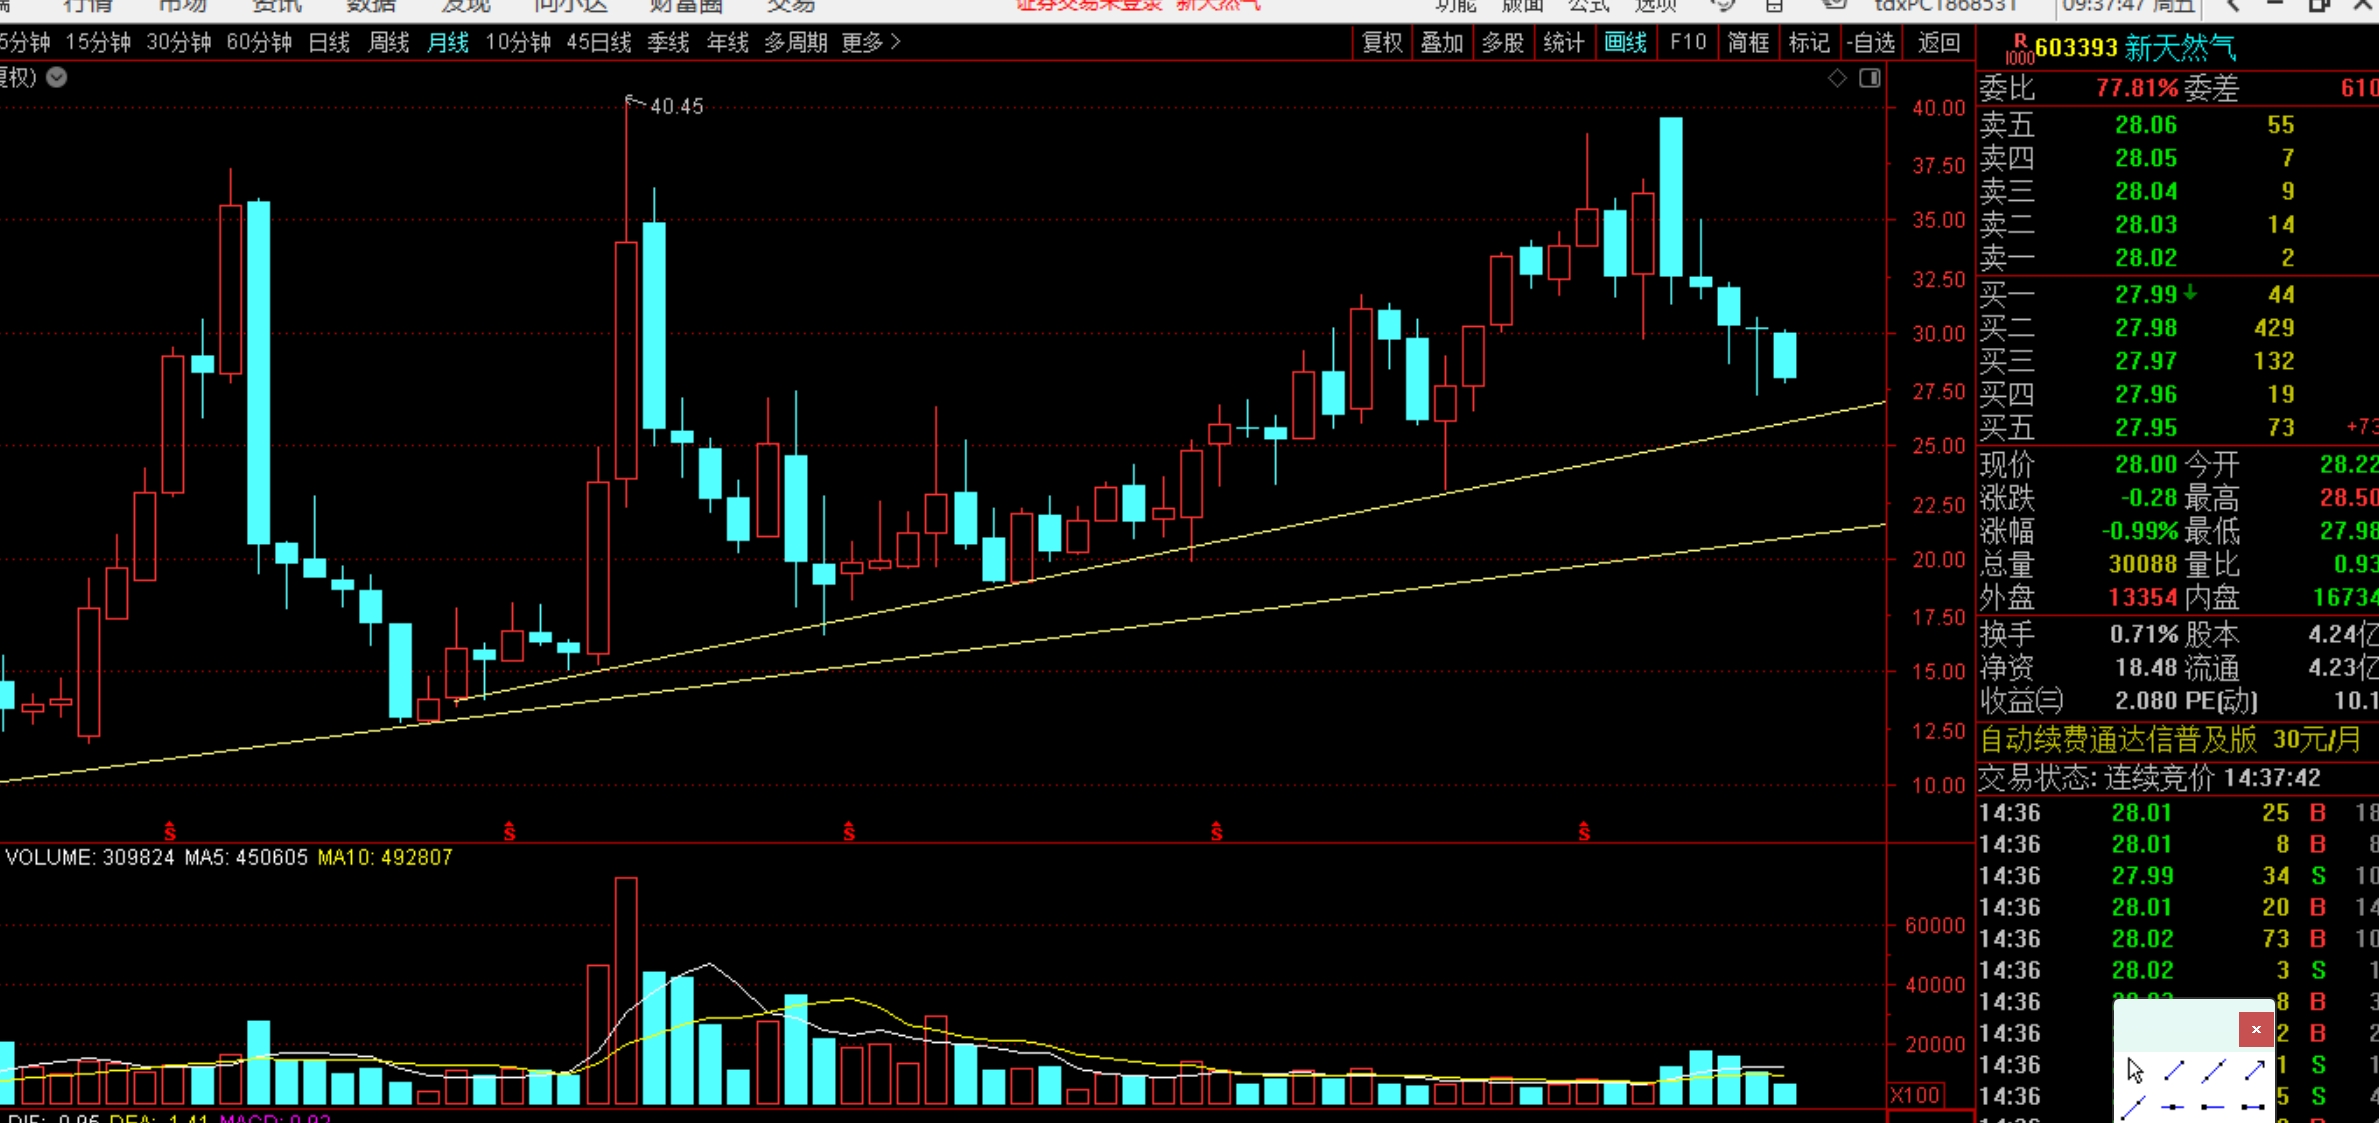Select the arrow line drawing tool

(x=2254, y=1070)
